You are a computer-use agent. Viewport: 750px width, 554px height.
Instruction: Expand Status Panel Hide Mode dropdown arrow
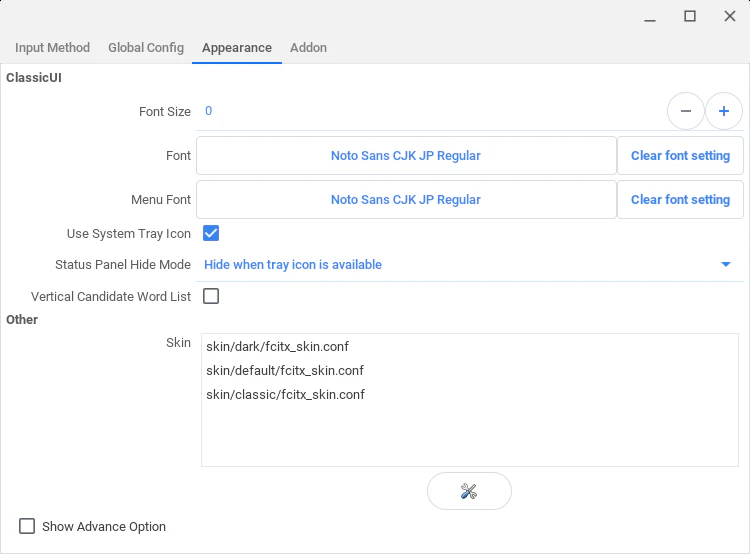[726, 265]
